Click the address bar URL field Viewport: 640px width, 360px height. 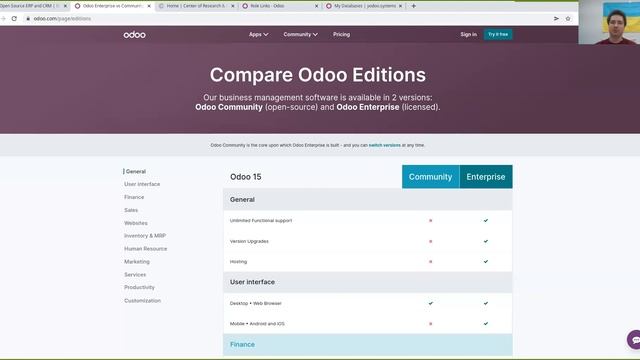pos(286,18)
